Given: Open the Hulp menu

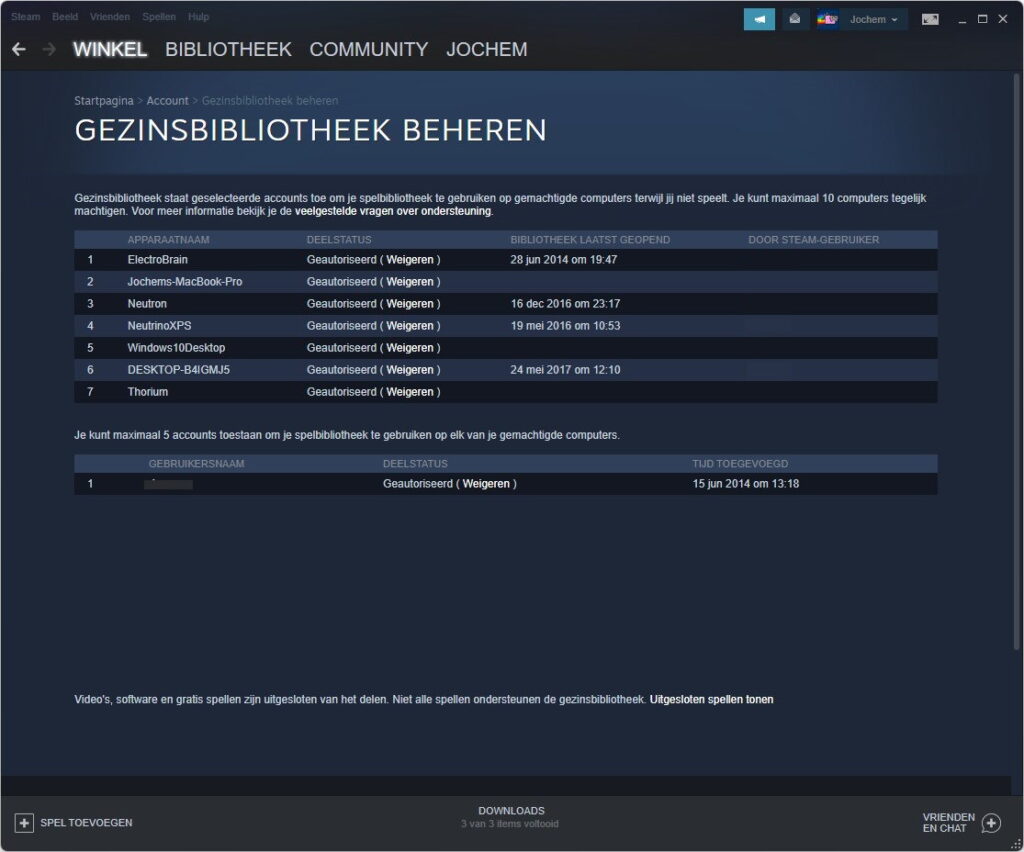Looking at the screenshot, I should [199, 17].
